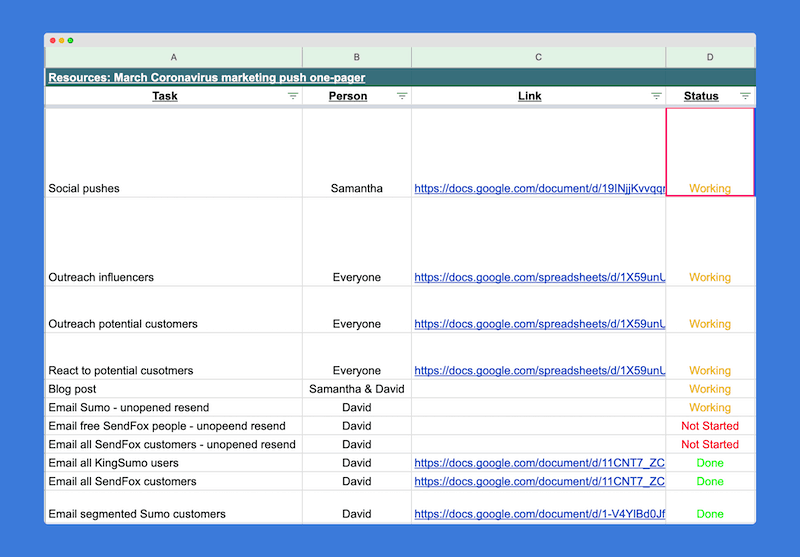The height and width of the screenshot is (557, 800).
Task: Select Working status of Social pushes
Action: 710,152
